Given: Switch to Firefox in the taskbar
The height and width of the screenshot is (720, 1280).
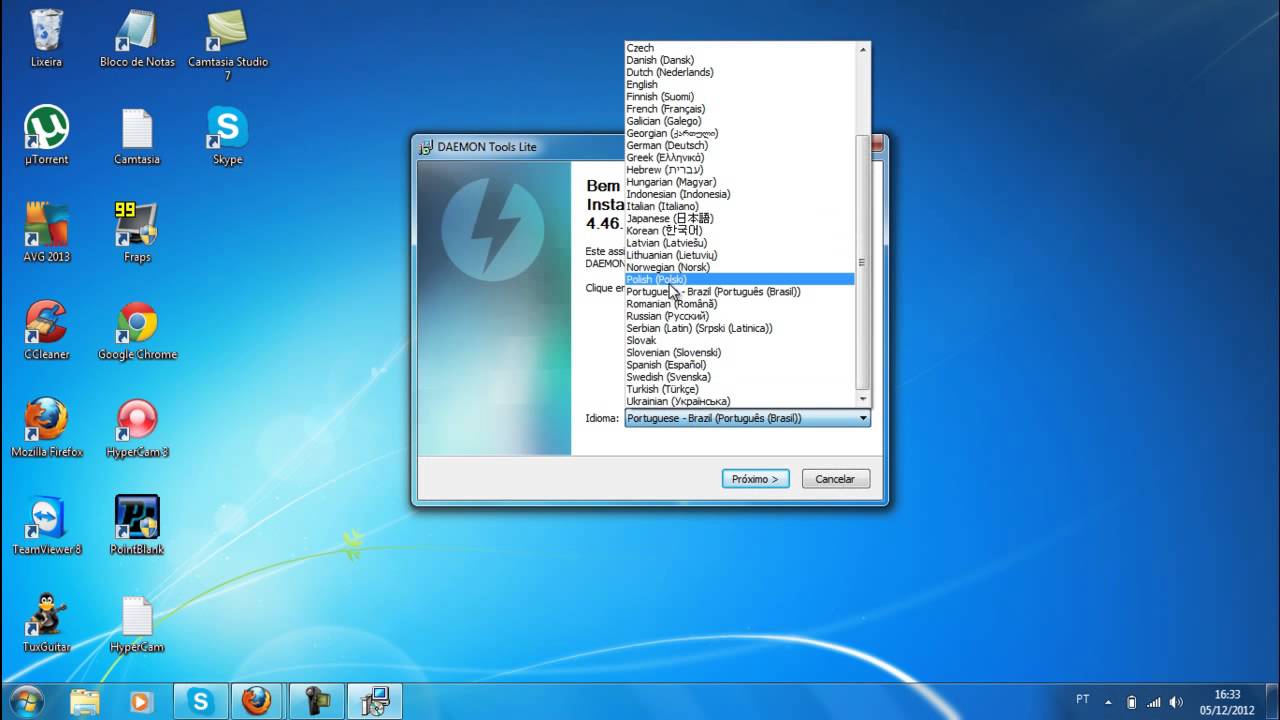Looking at the screenshot, I should click(x=259, y=701).
